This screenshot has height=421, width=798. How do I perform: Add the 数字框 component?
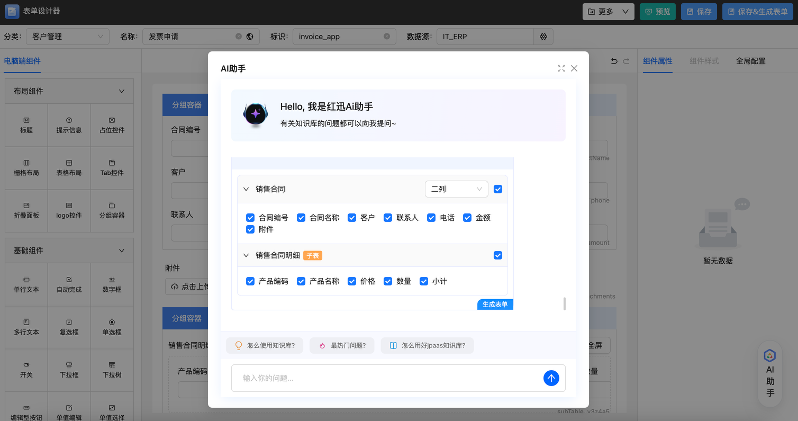[x=112, y=285]
